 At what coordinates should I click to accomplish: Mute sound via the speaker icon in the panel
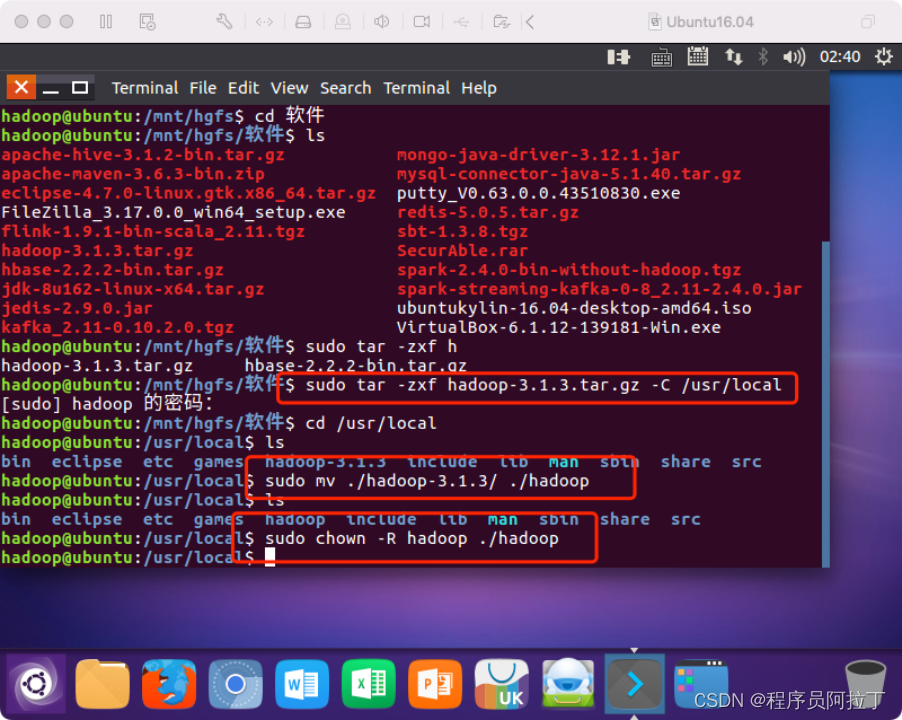coord(793,57)
